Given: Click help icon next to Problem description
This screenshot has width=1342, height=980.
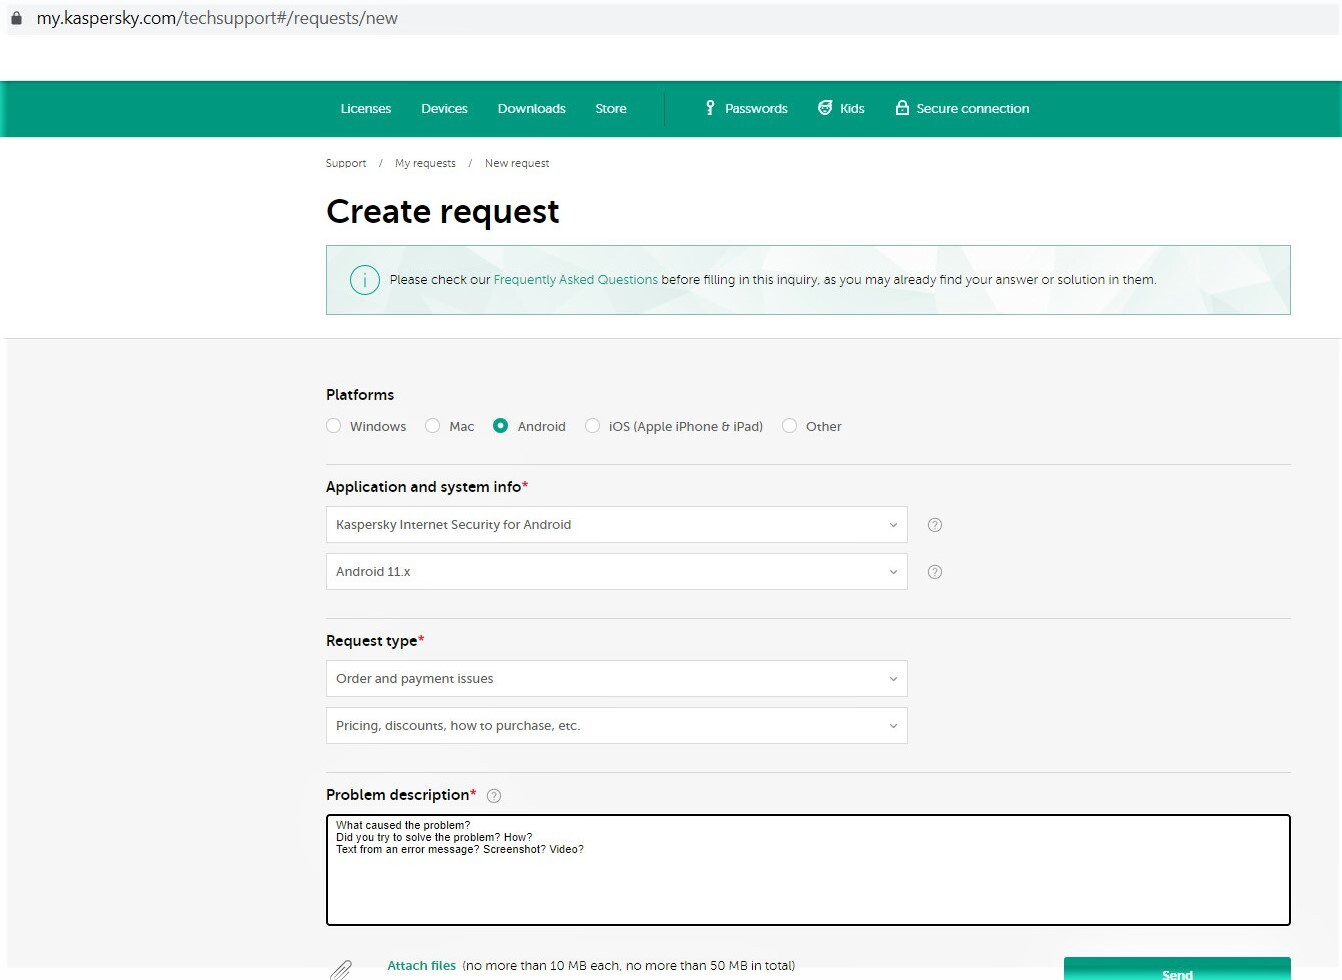Looking at the screenshot, I should (494, 796).
